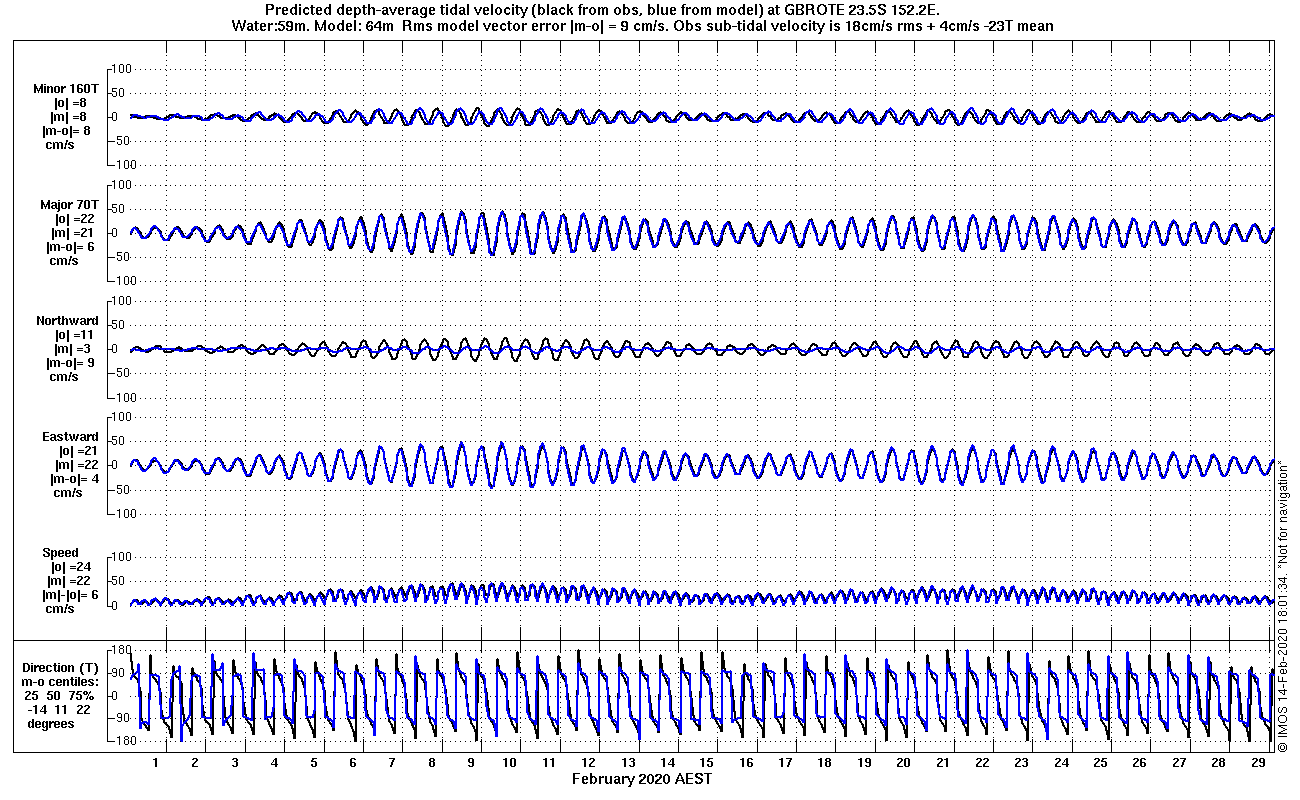Click day '27' on the date axis

click(1179, 763)
